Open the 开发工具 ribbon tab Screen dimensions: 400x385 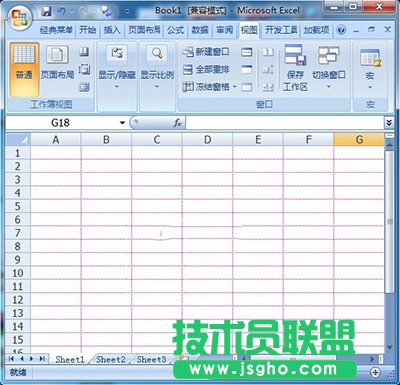coord(281,30)
